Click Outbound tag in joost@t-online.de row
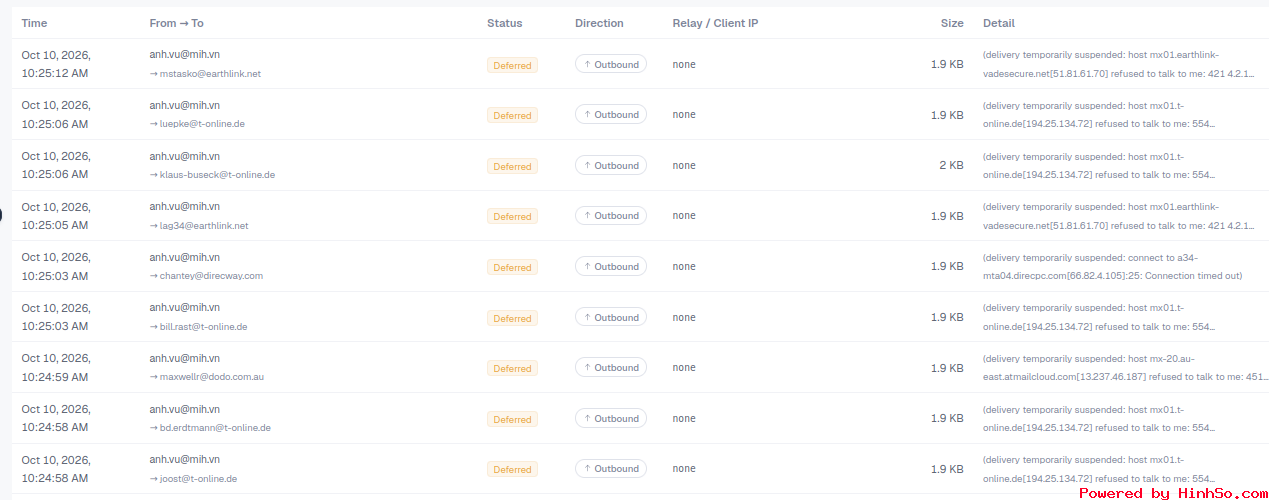Screen dimensions: 1269x500 click(611, 468)
